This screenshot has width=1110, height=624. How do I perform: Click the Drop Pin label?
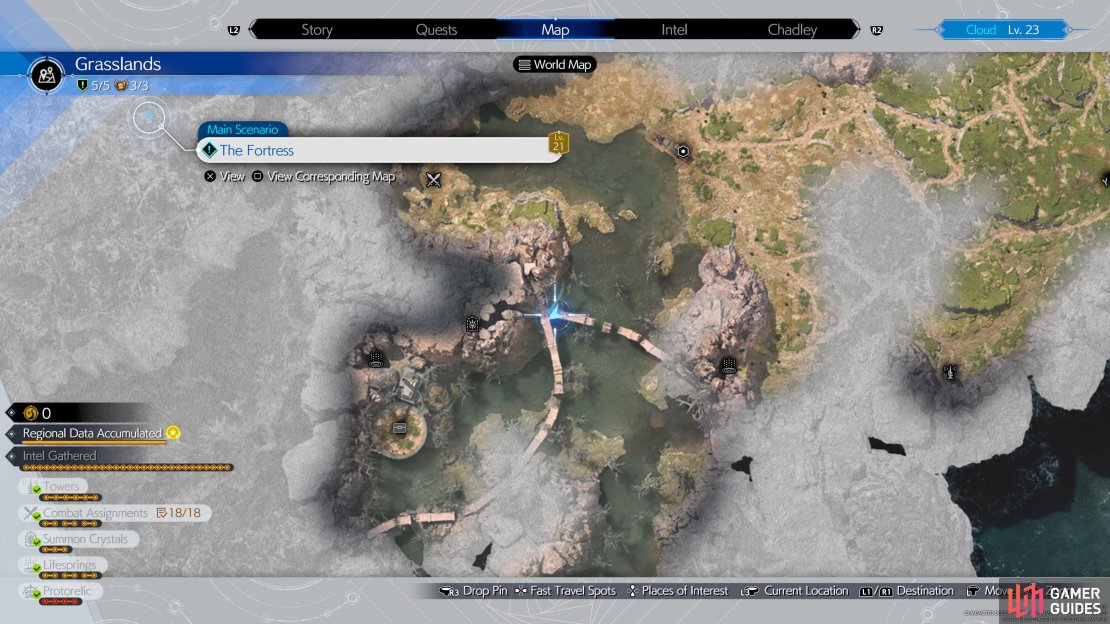tap(485, 591)
